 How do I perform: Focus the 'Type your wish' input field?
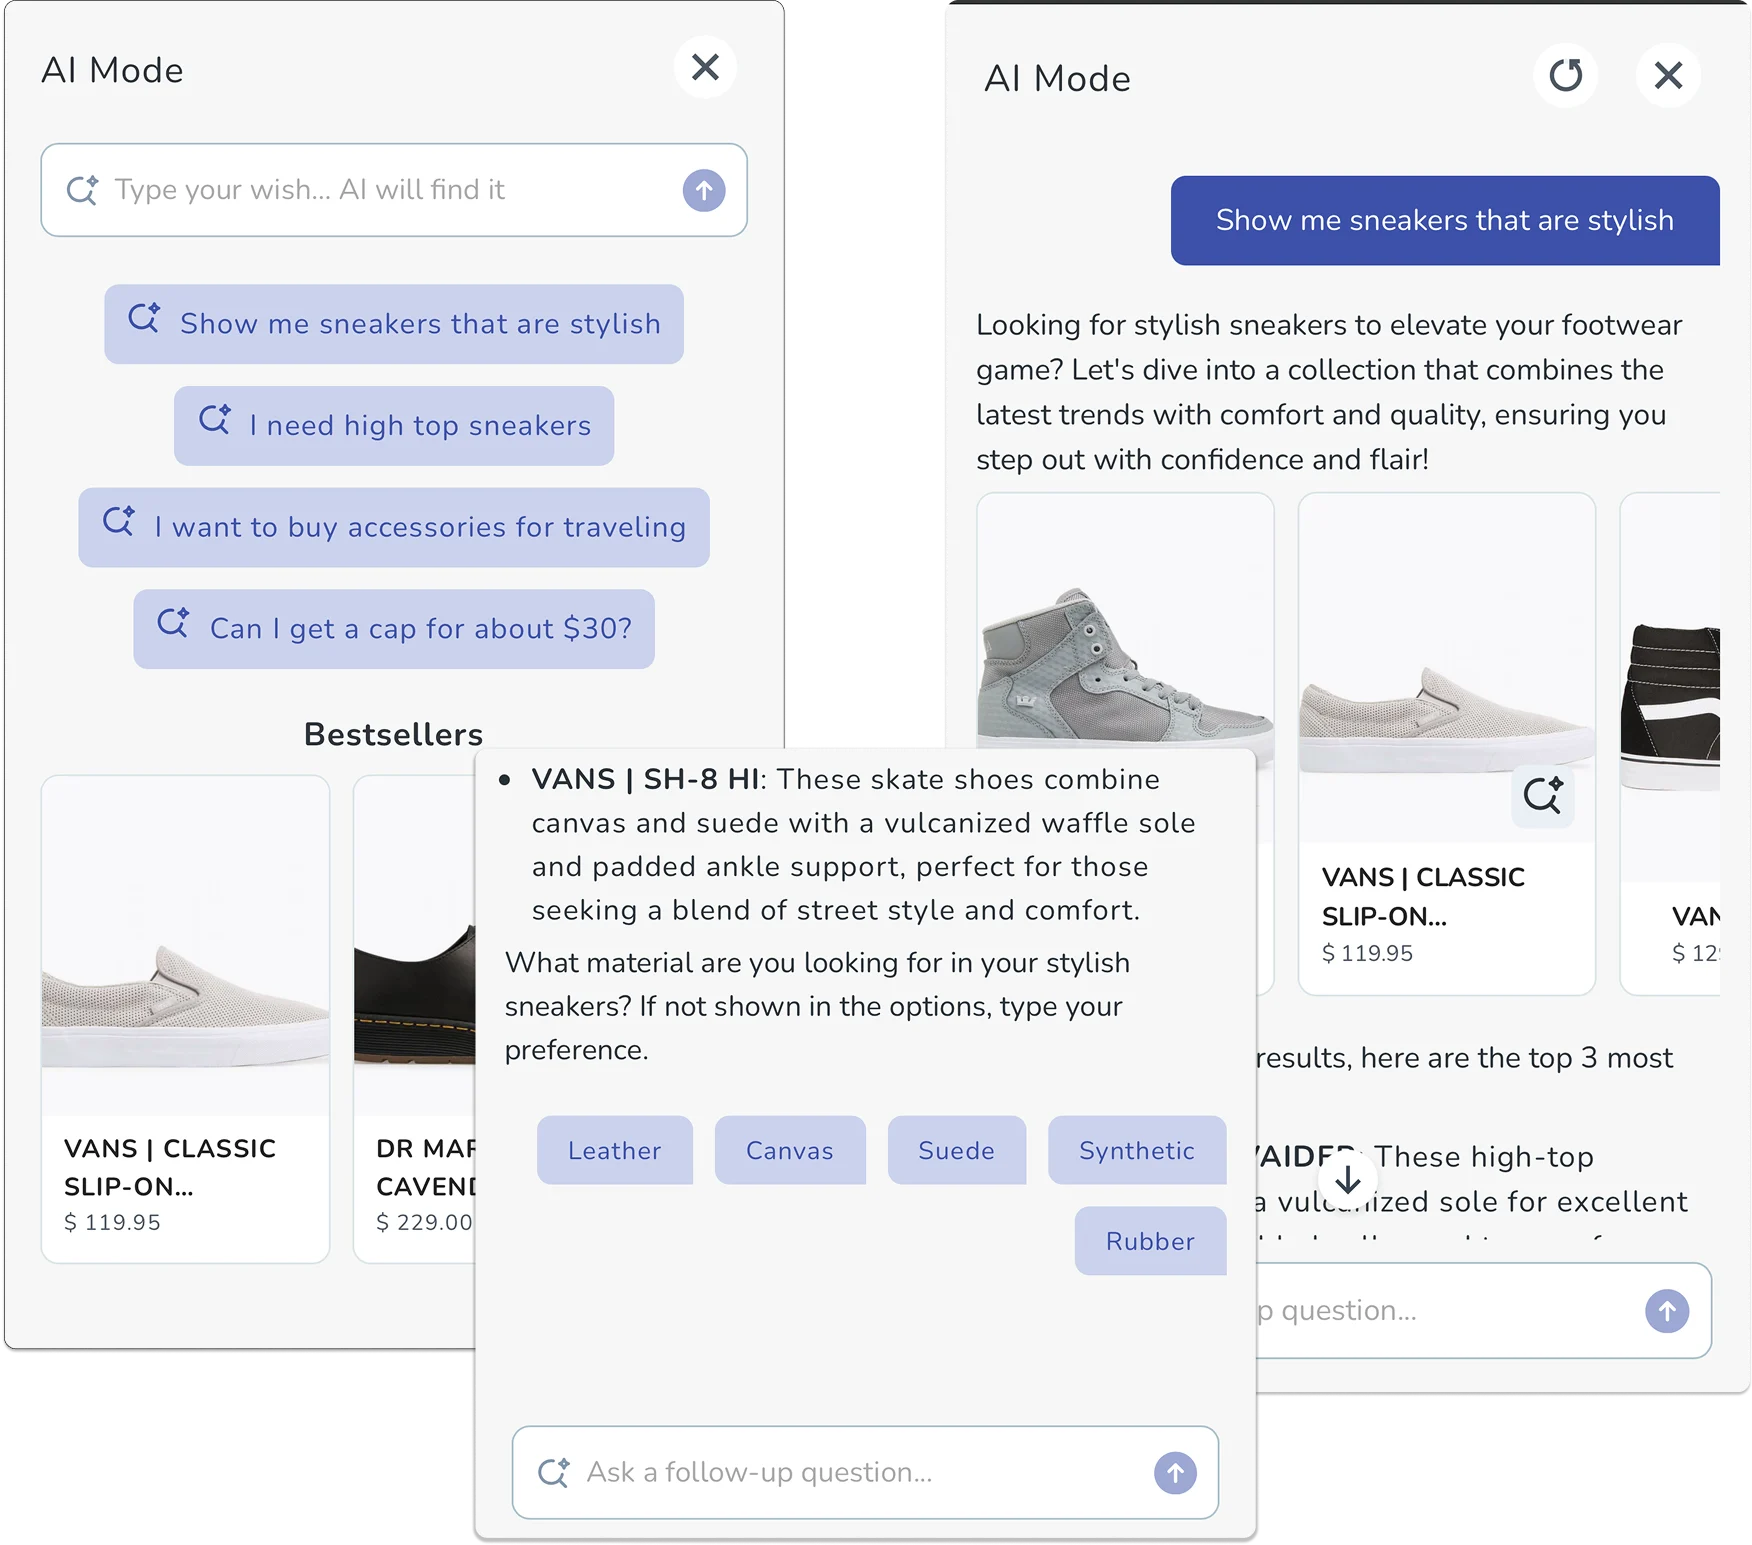394,190
